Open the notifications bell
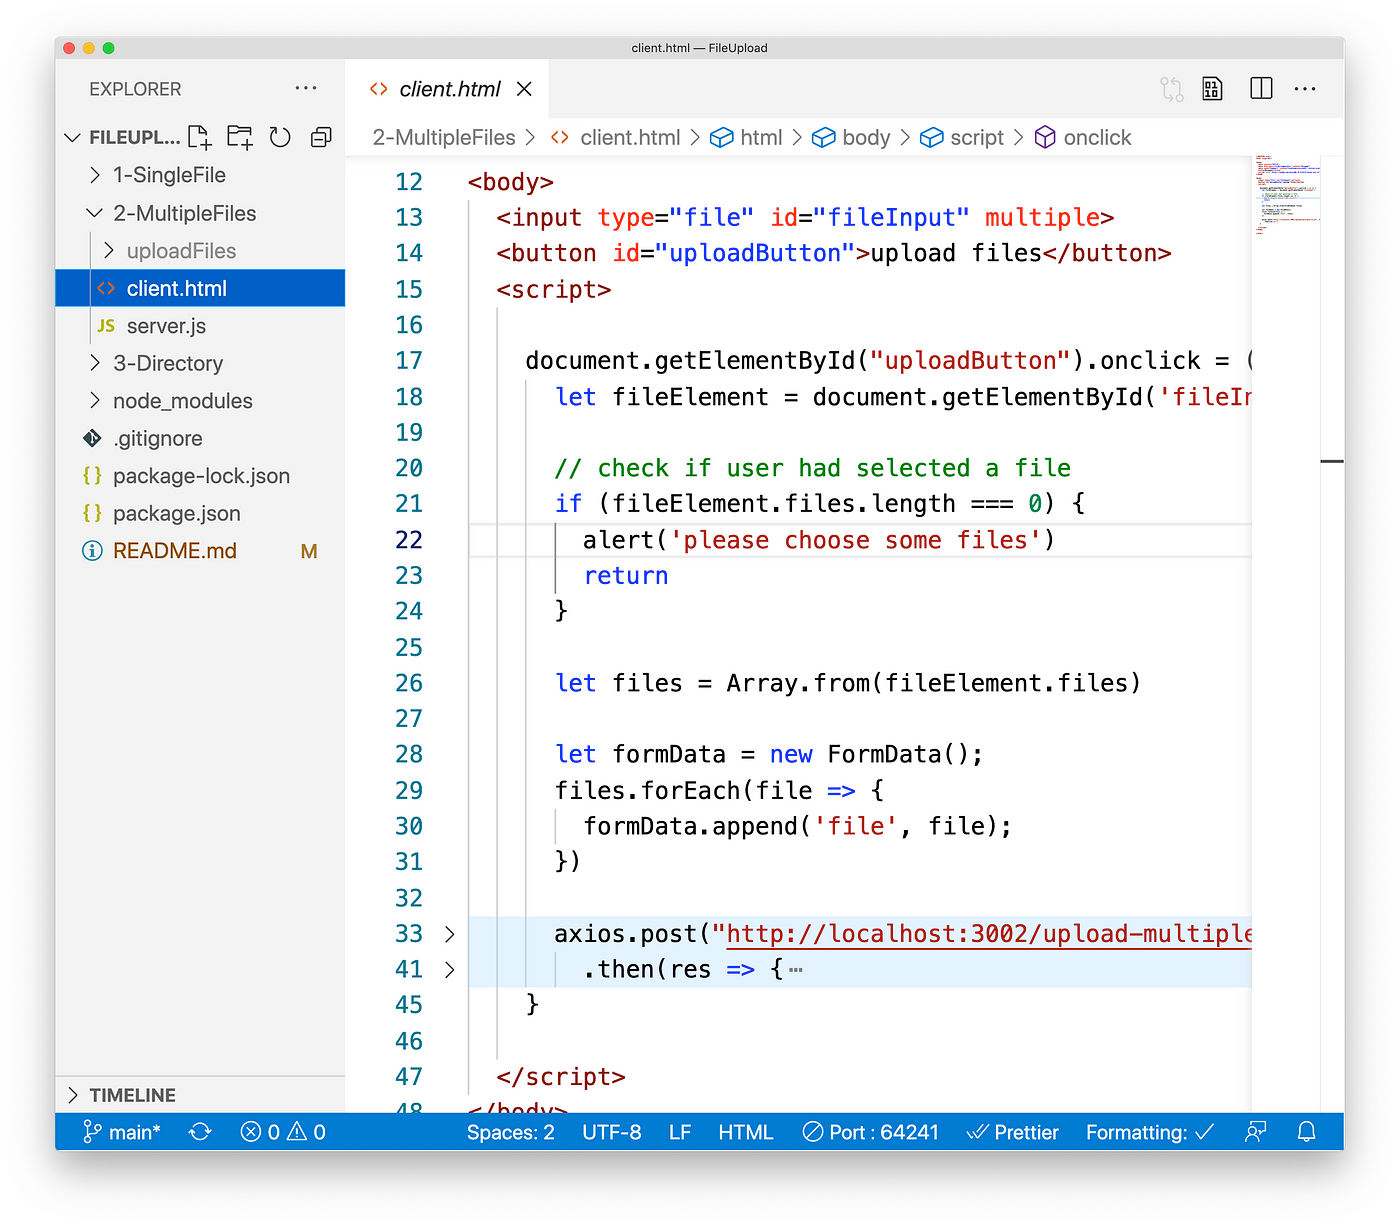 [1306, 1132]
